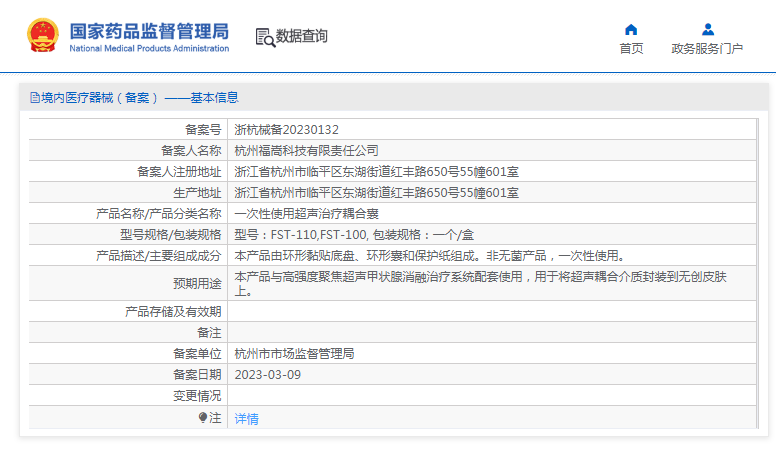Open the 详情 link
This screenshot has width=776, height=454.
(246, 418)
